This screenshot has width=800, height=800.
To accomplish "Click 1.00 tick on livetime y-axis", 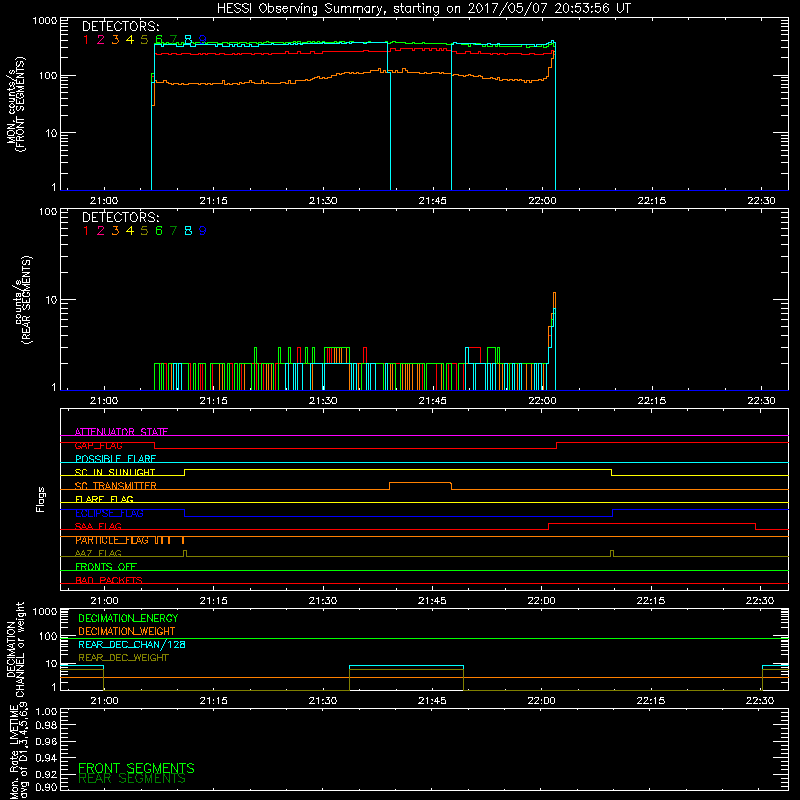I will (46, 711).
